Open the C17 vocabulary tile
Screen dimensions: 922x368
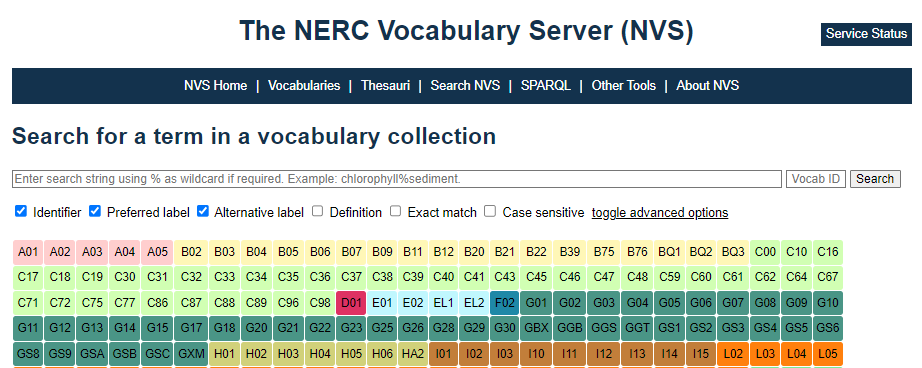pyautogui.click(x=28, y=277)
